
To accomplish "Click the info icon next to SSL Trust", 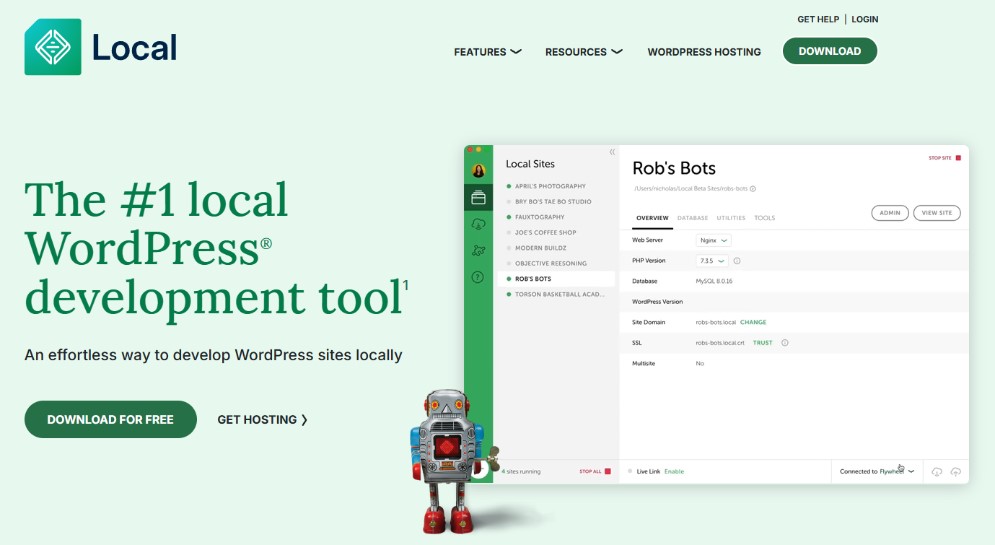I will [785, 343].
